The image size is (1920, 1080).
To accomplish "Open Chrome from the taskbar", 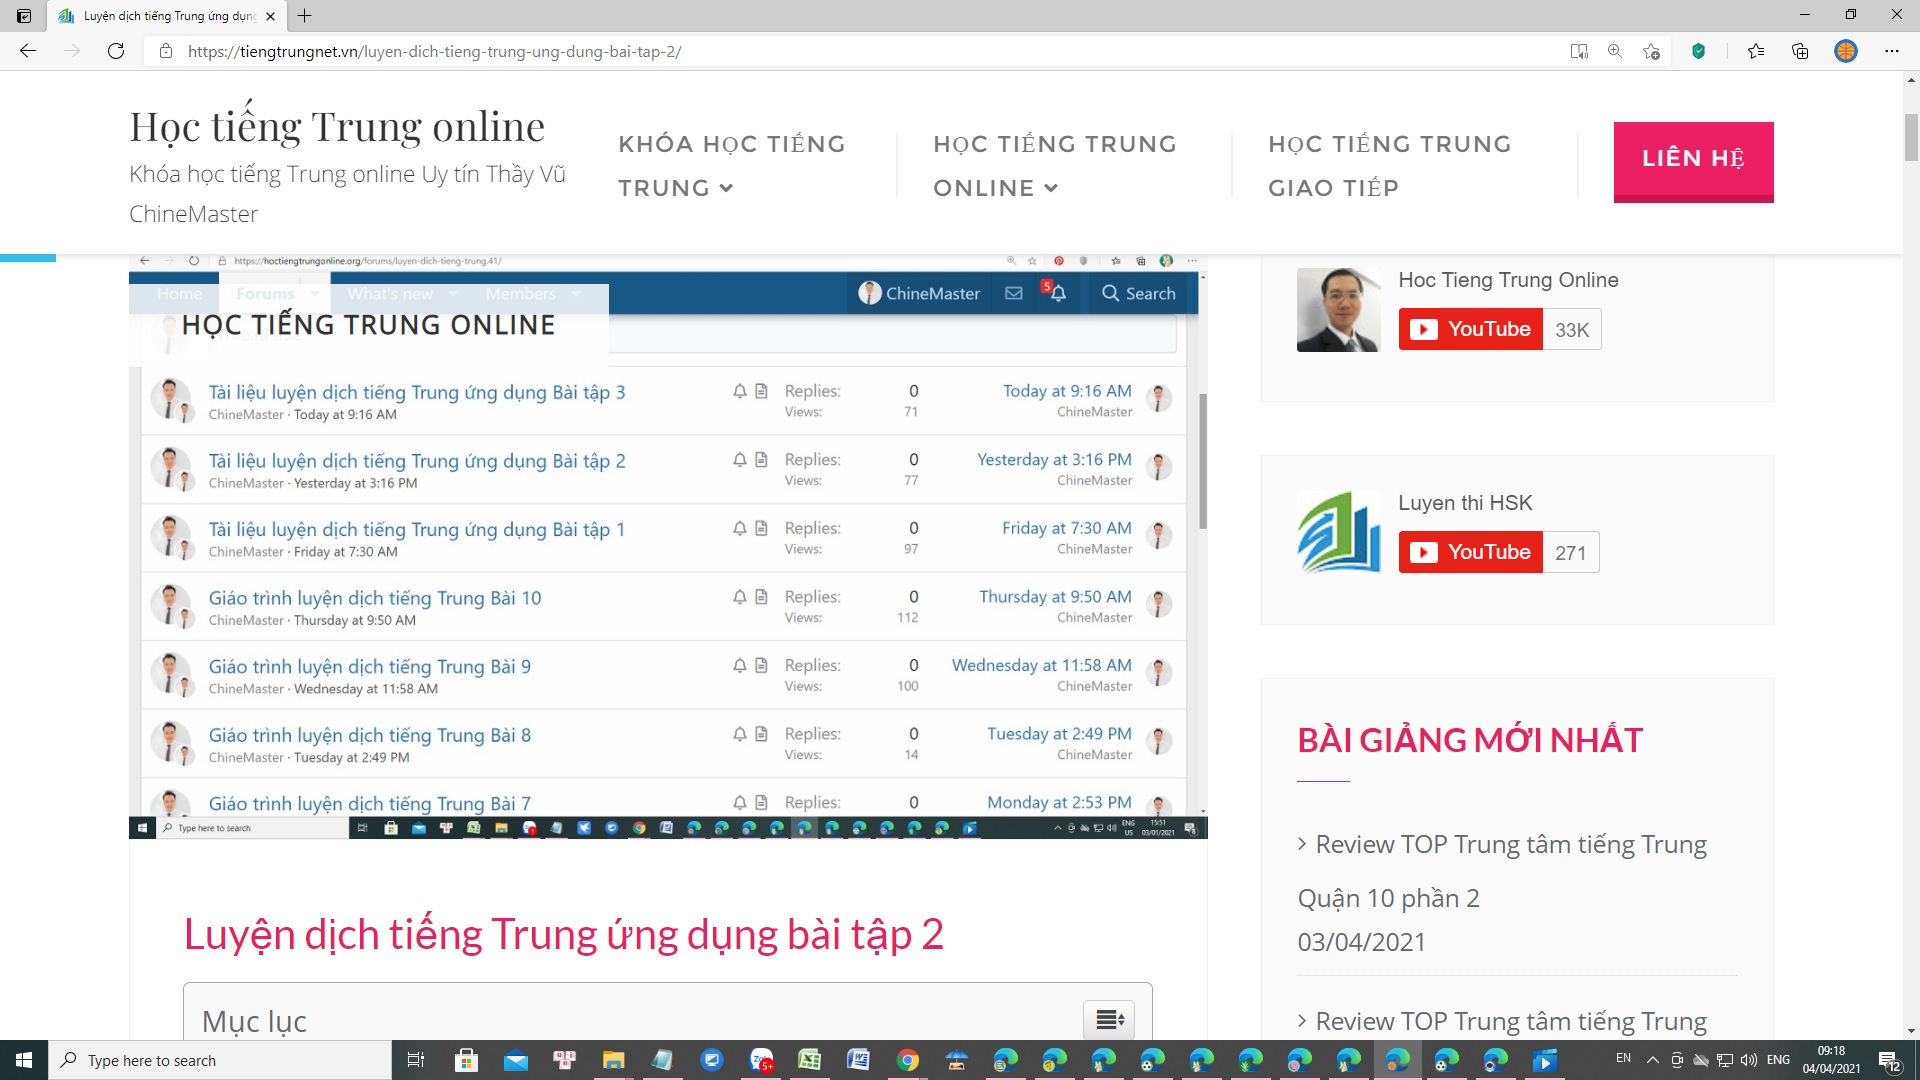I will [x=908, y=1060].
